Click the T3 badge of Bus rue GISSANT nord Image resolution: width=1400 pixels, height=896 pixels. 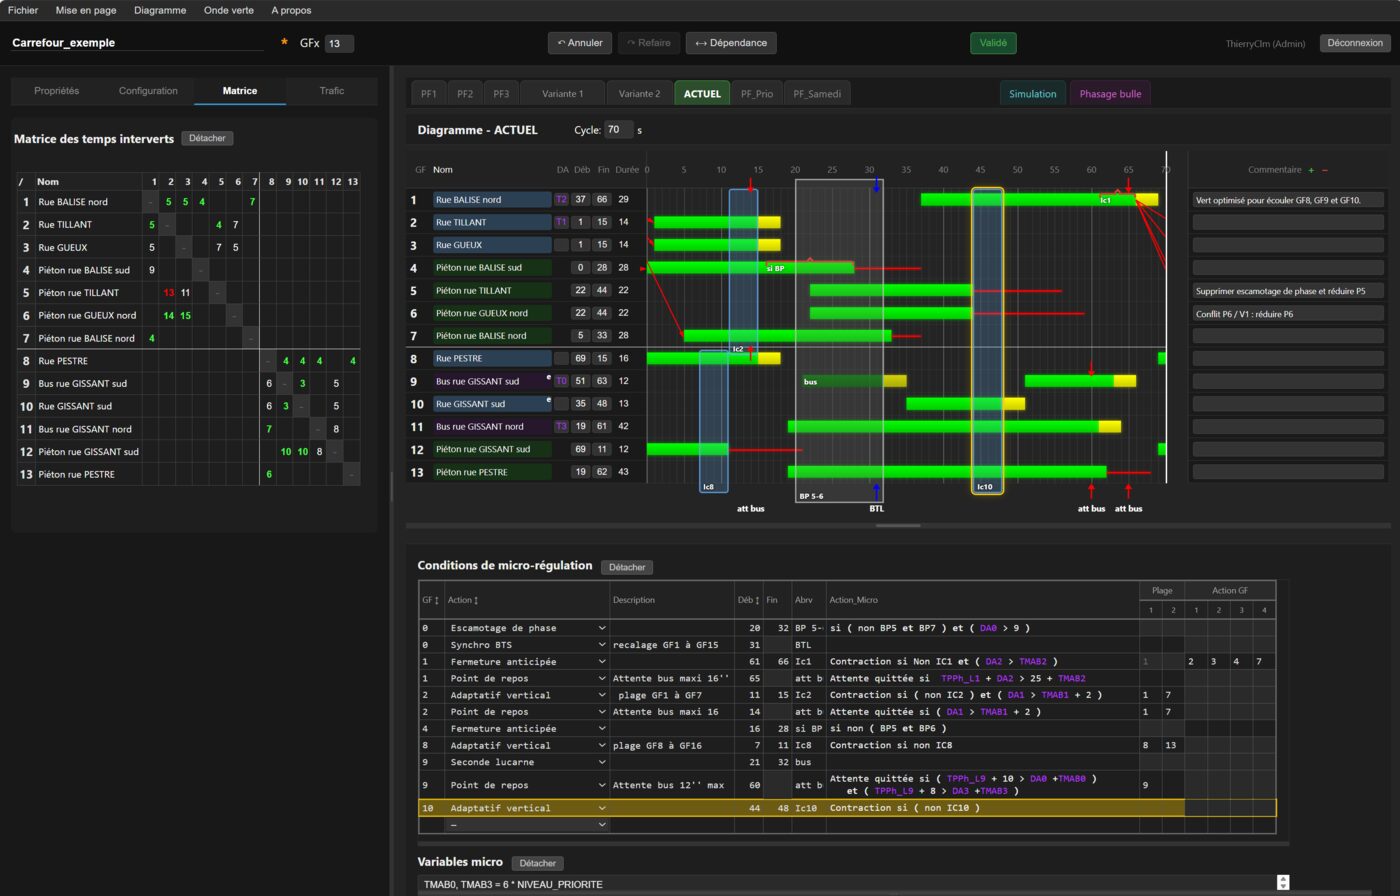(561, 426)
